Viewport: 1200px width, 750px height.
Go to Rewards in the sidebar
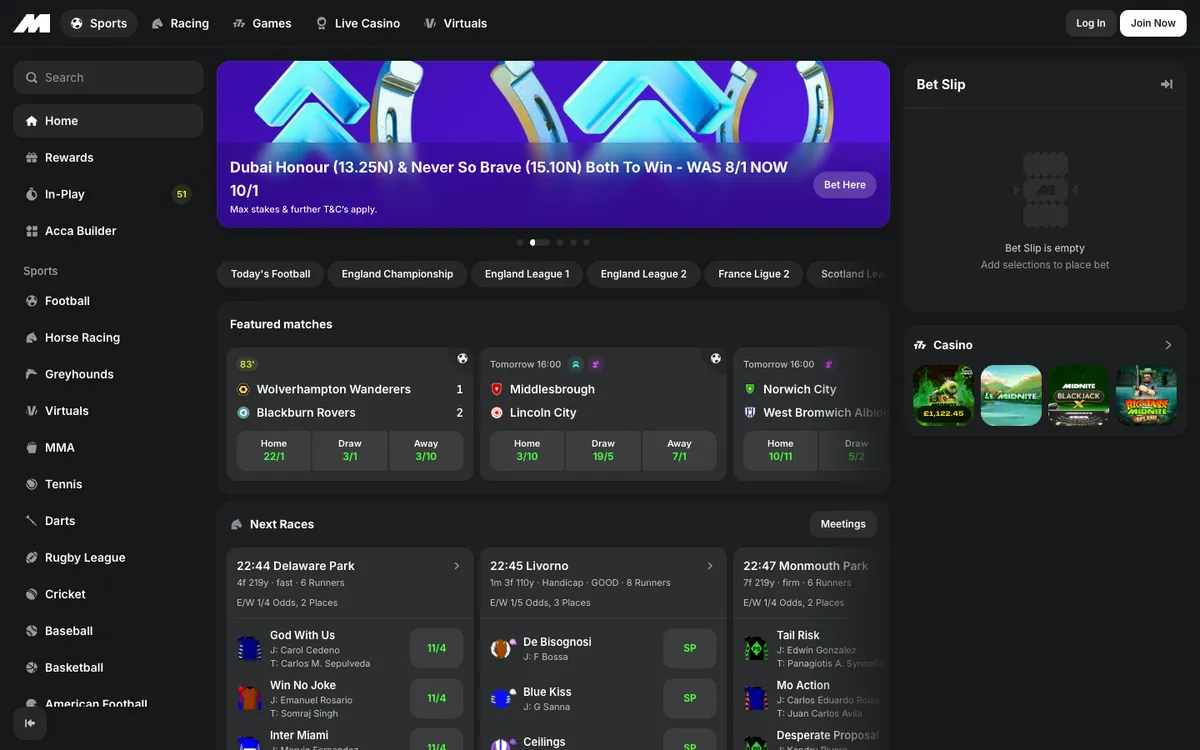click(x=108, y=158)
